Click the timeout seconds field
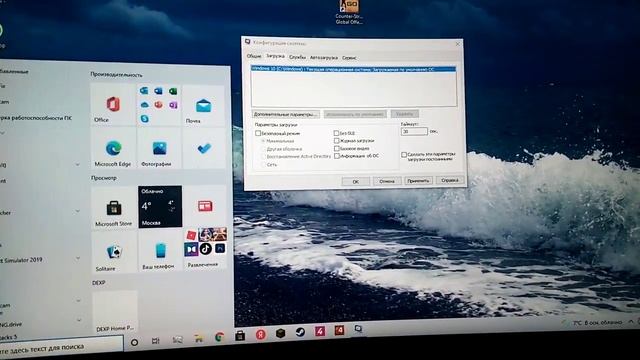 point(414,131)
